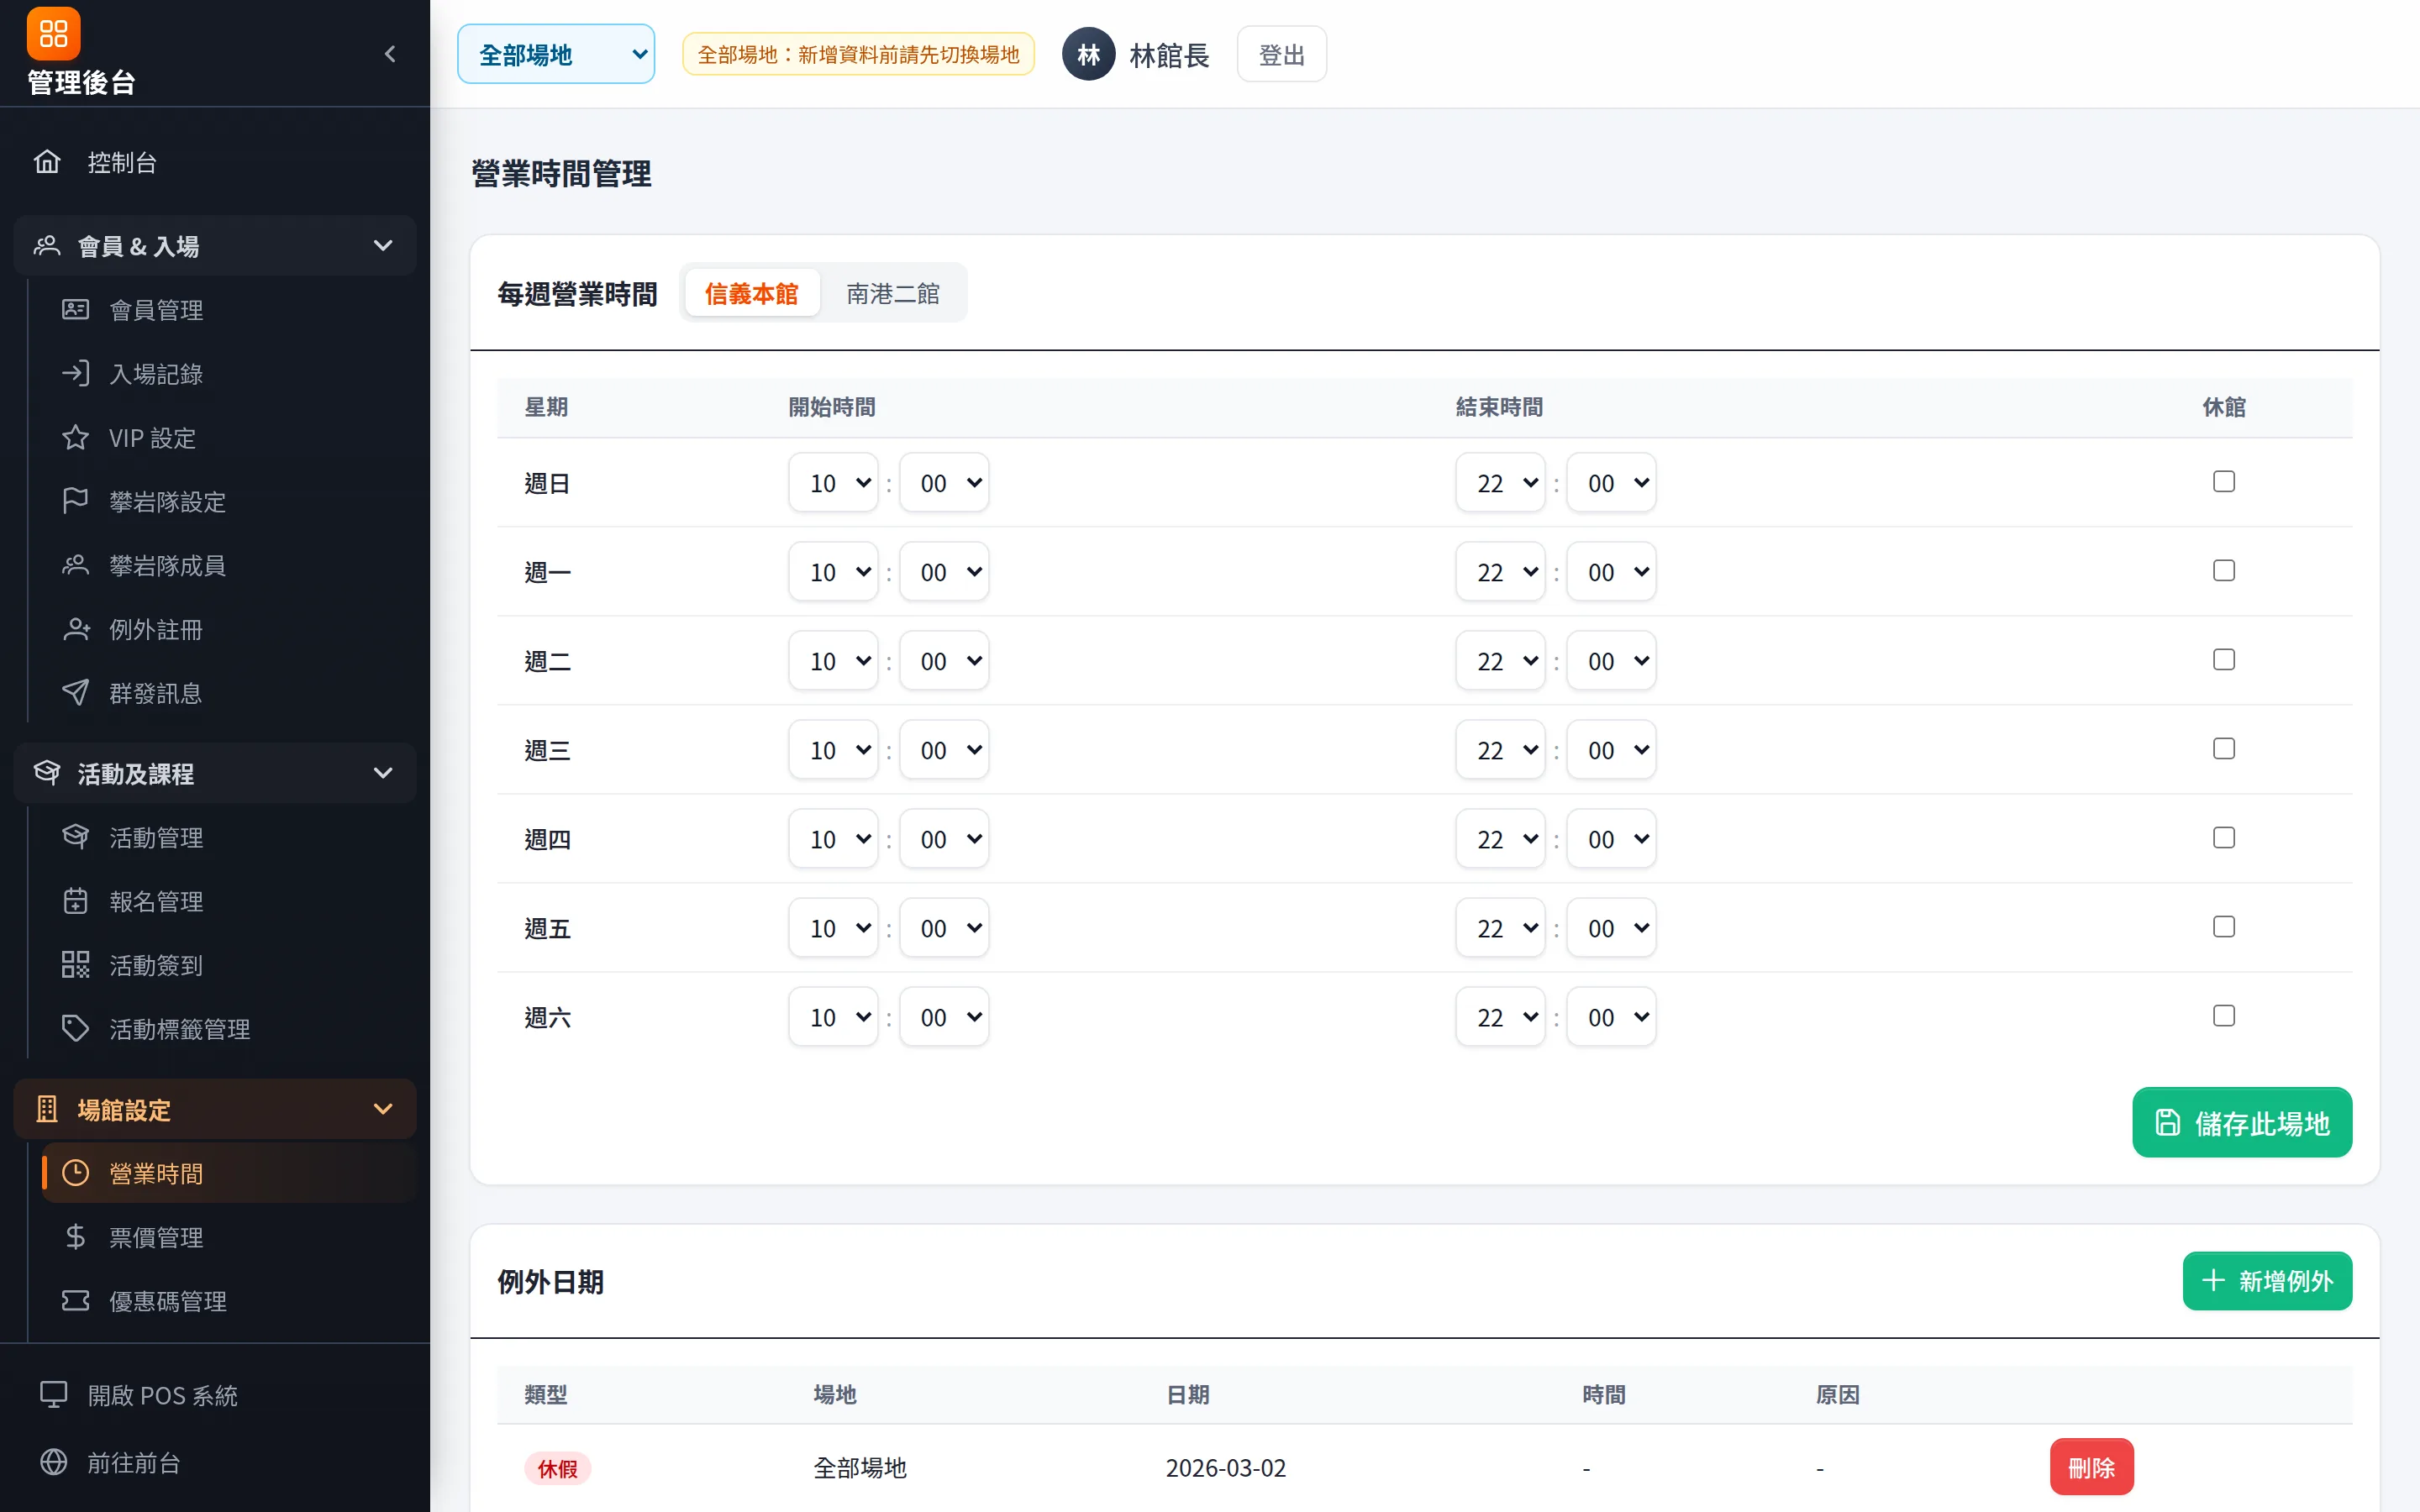Open 活動管理 graduation cap icon
The height and width of the screenshot is (1512, 2420).
[x=75, y=837]
